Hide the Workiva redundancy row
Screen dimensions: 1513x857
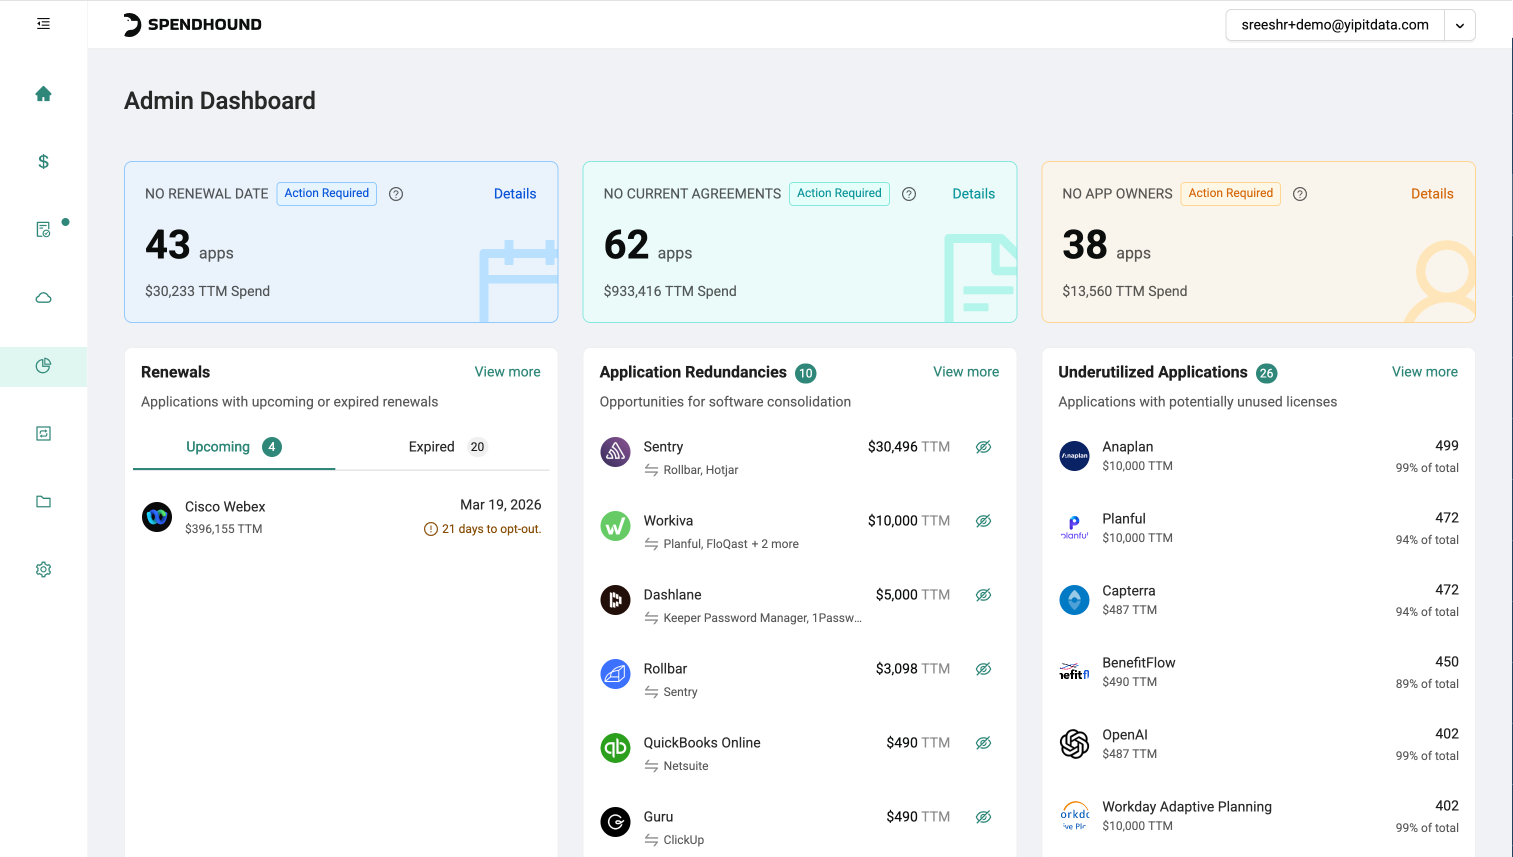point(983,521)
